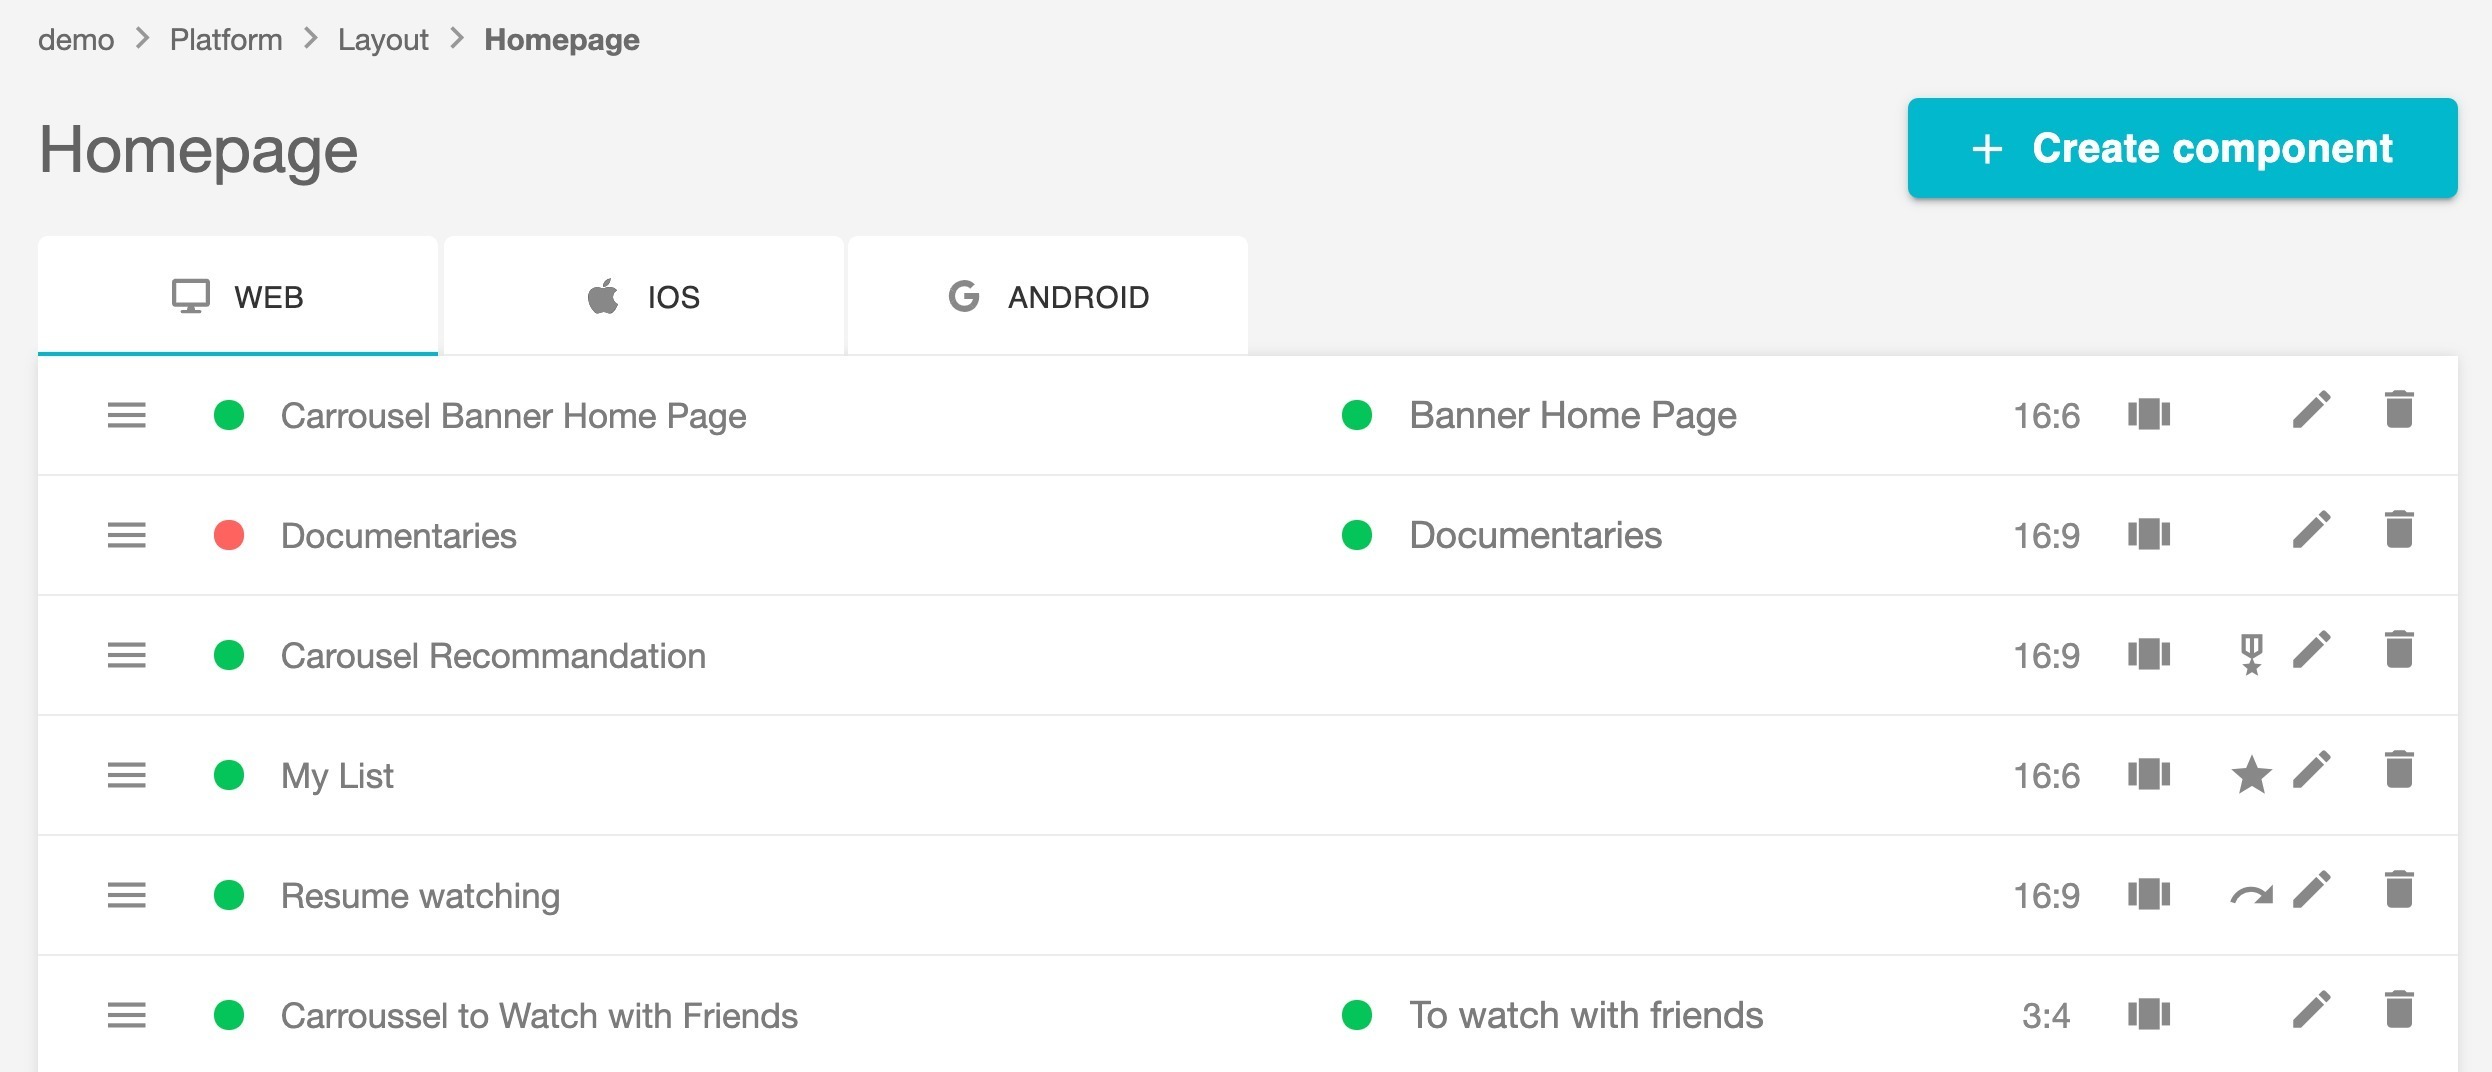The image size is (2492, 1072).
Task: Select the ANDROID tab
Action: (x=1048, y=296)
